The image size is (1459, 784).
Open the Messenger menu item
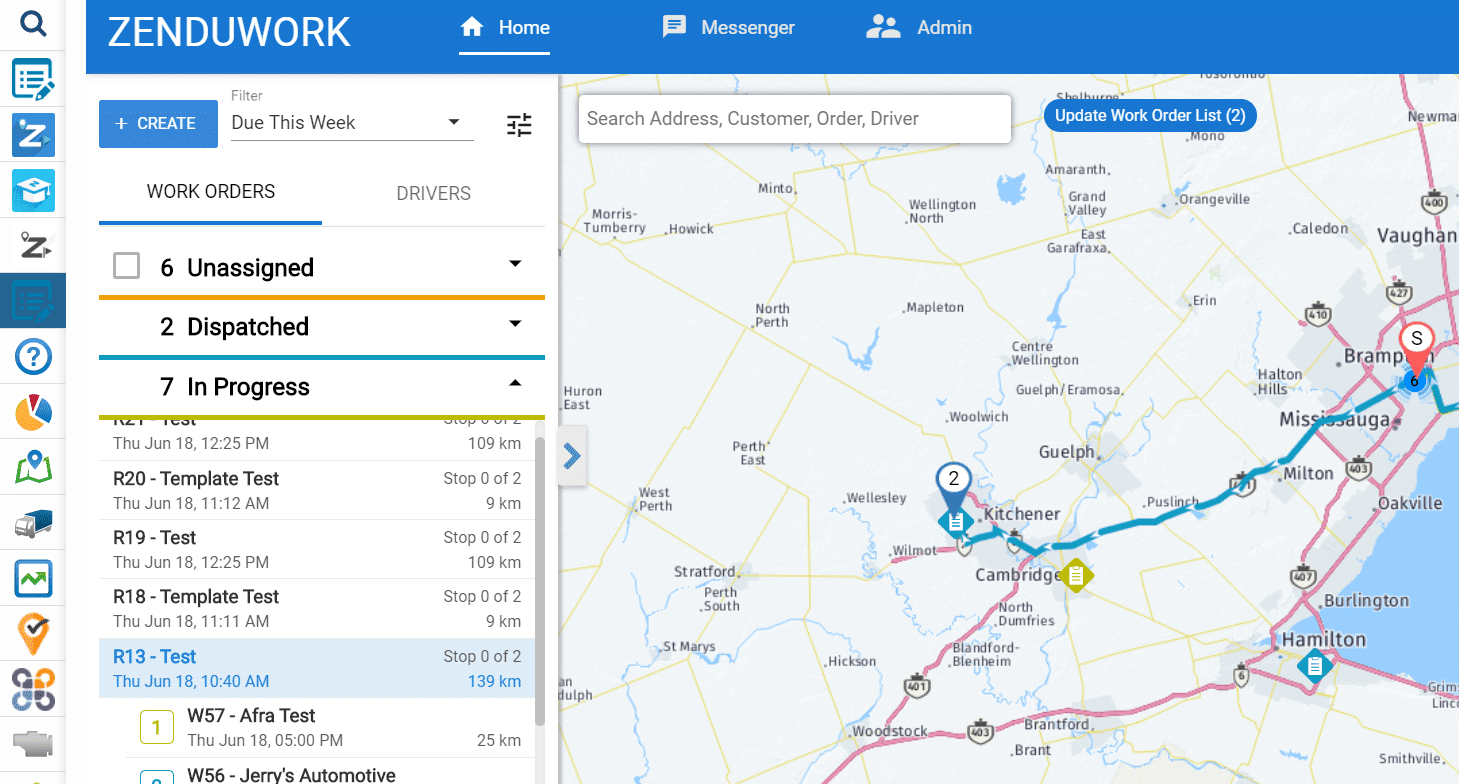tap(729, 28)
